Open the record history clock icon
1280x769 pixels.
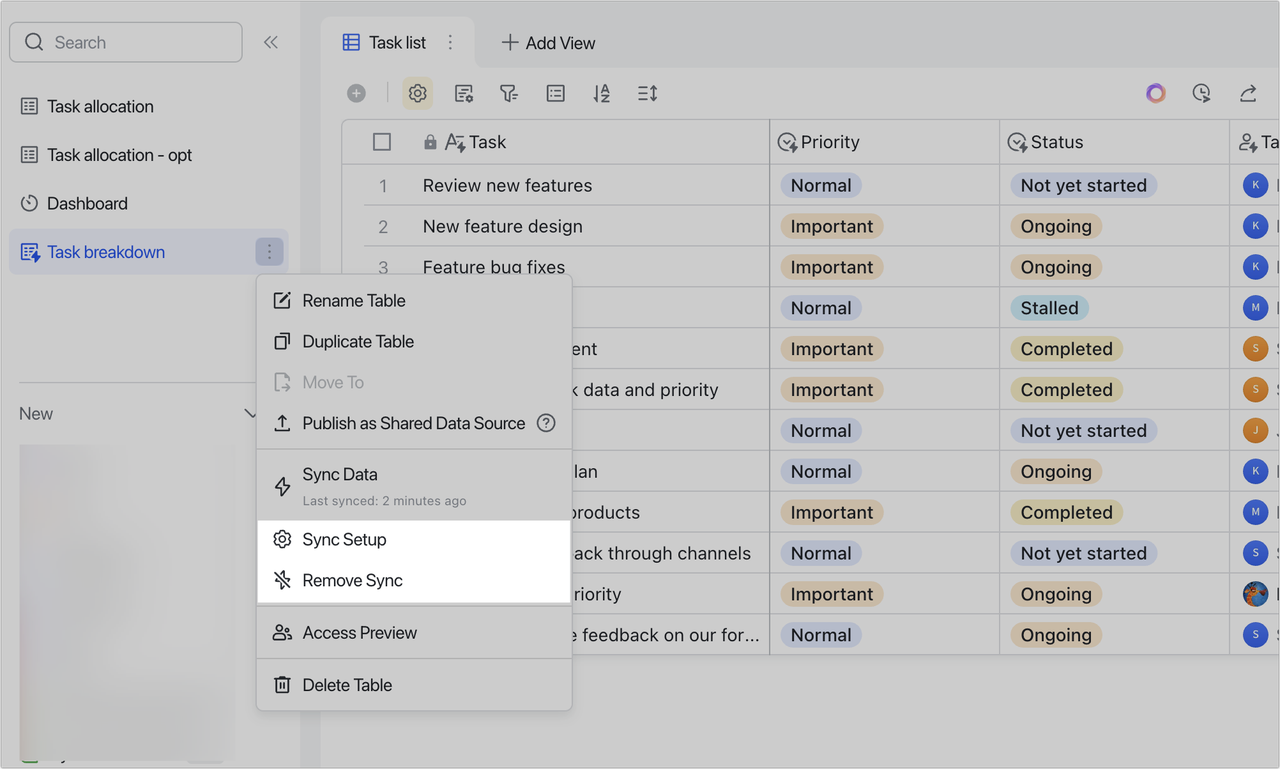click(1201, 92)
